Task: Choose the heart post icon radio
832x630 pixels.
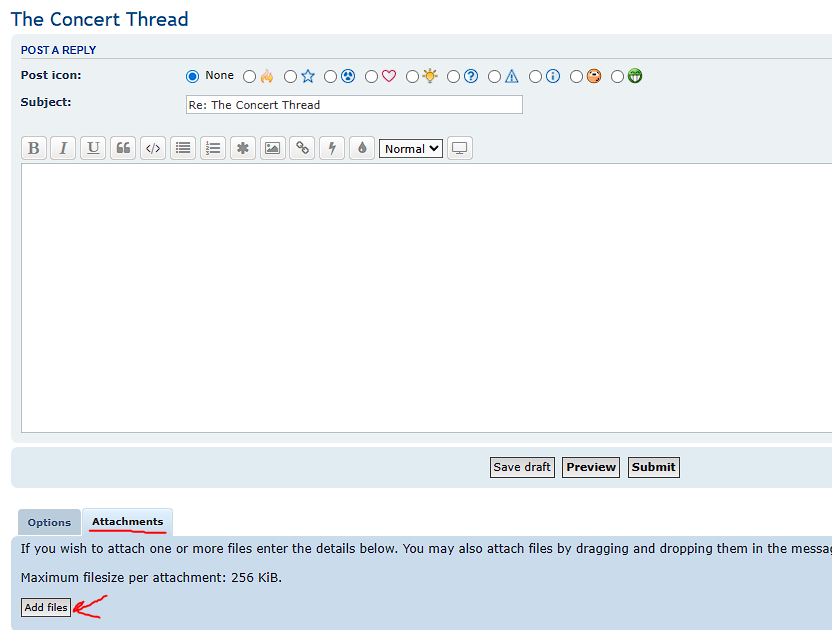Action: [372, 76]
